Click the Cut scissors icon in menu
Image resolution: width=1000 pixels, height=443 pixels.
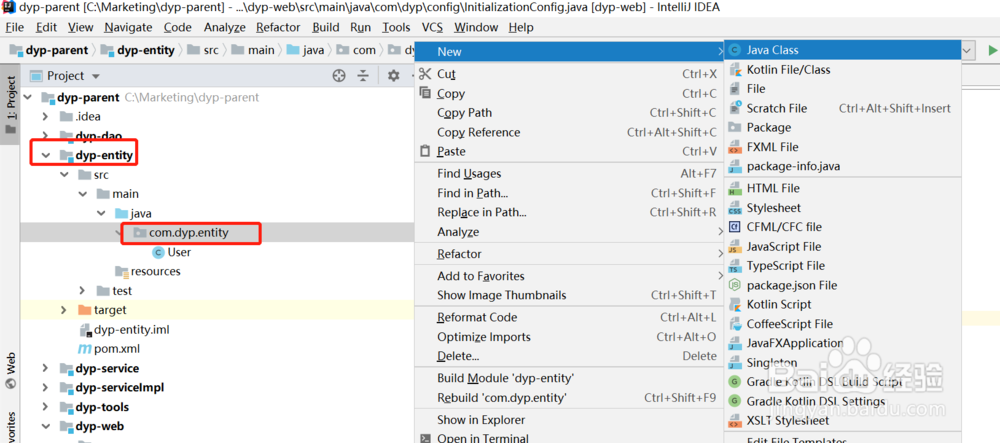coord(425,74)
